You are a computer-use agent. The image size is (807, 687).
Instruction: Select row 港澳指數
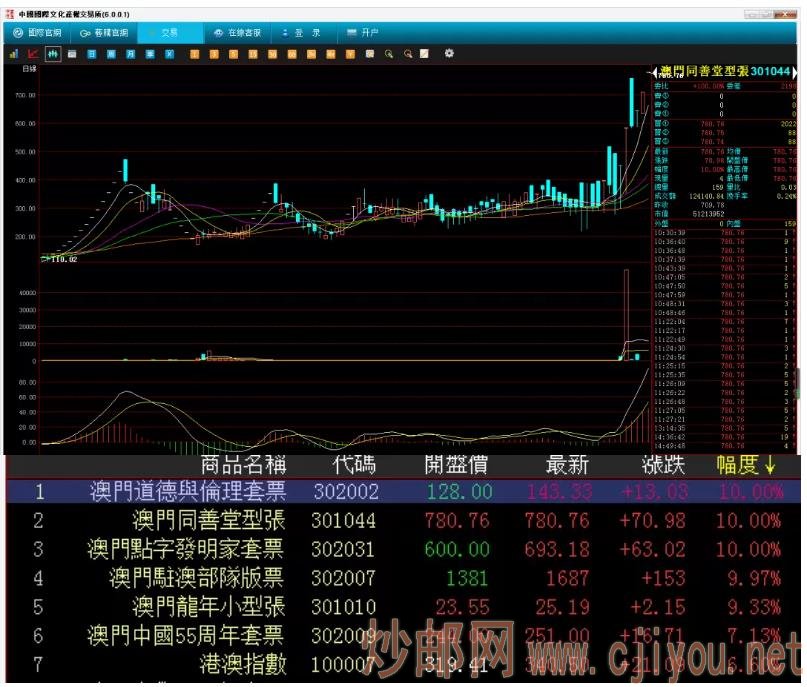tap(403, 665)
